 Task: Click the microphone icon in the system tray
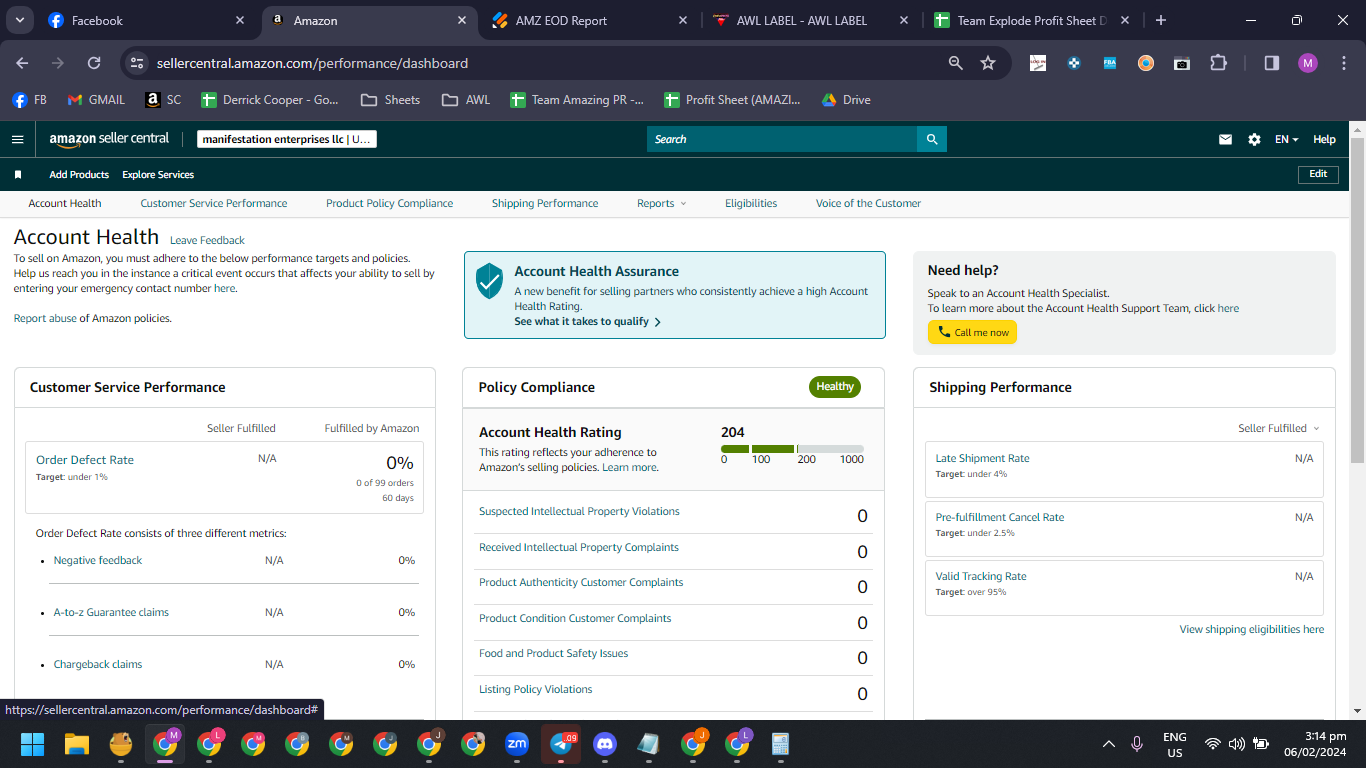click(x=1137, y=744)
